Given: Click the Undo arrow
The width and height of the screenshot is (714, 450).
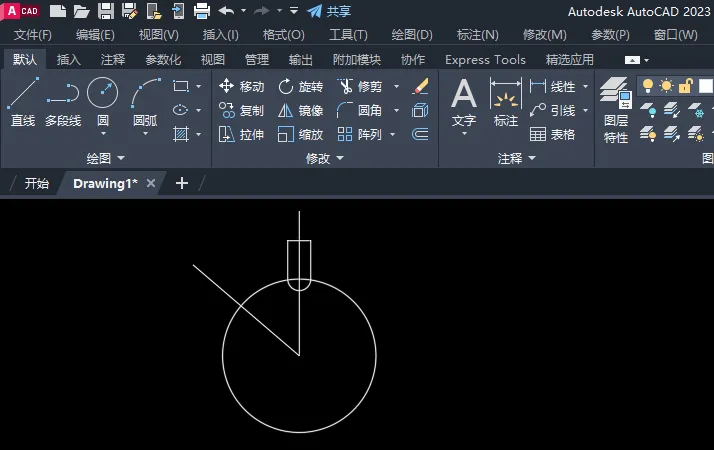Looking at the screenshot, I should coord(226,11).
